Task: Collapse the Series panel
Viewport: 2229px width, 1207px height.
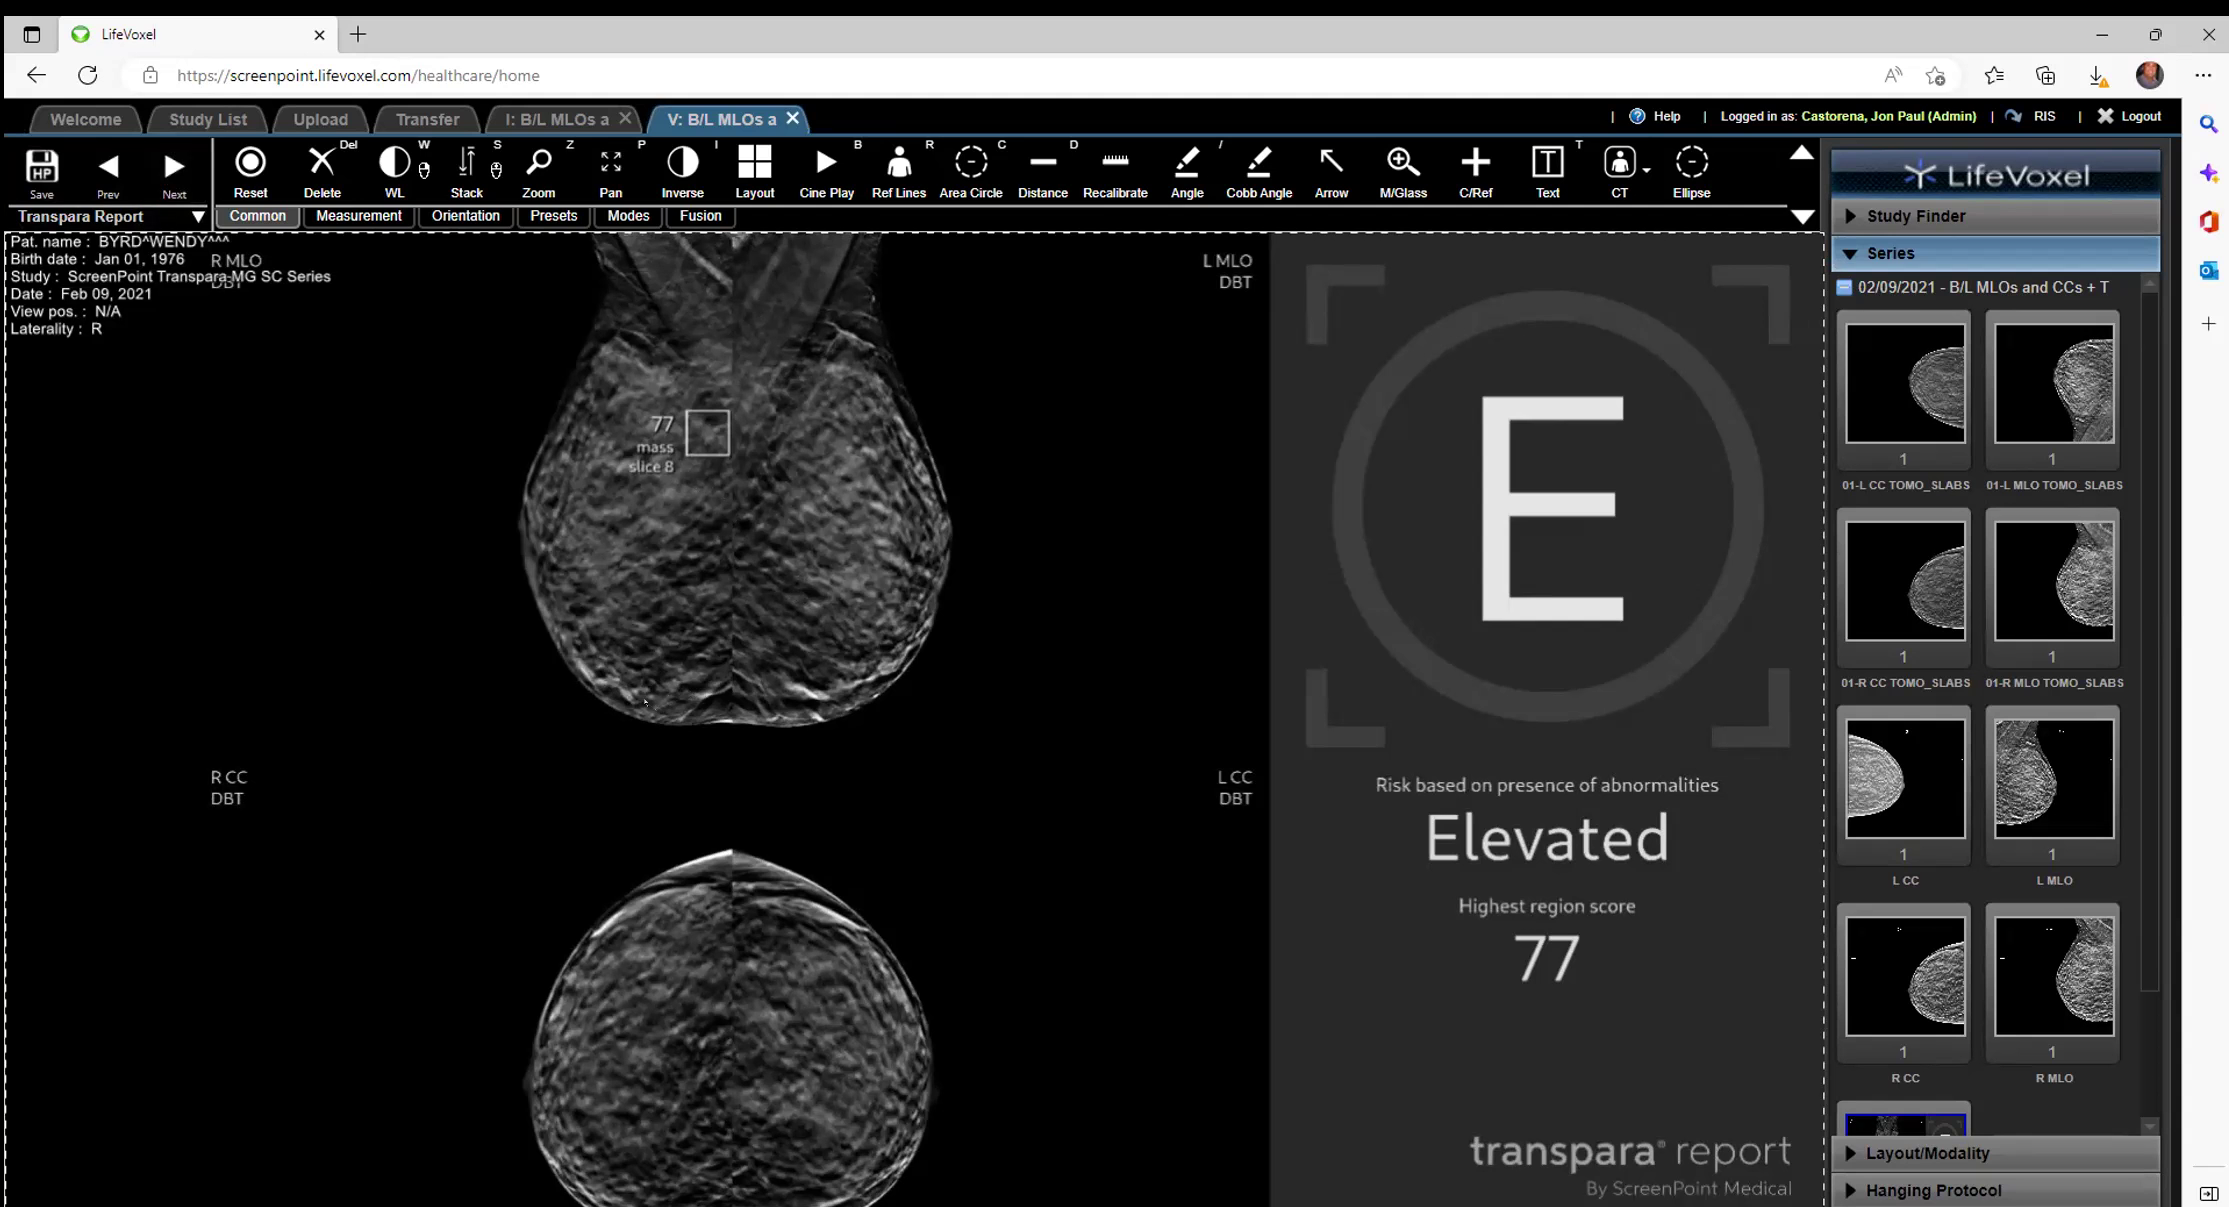Action: 1995,254
